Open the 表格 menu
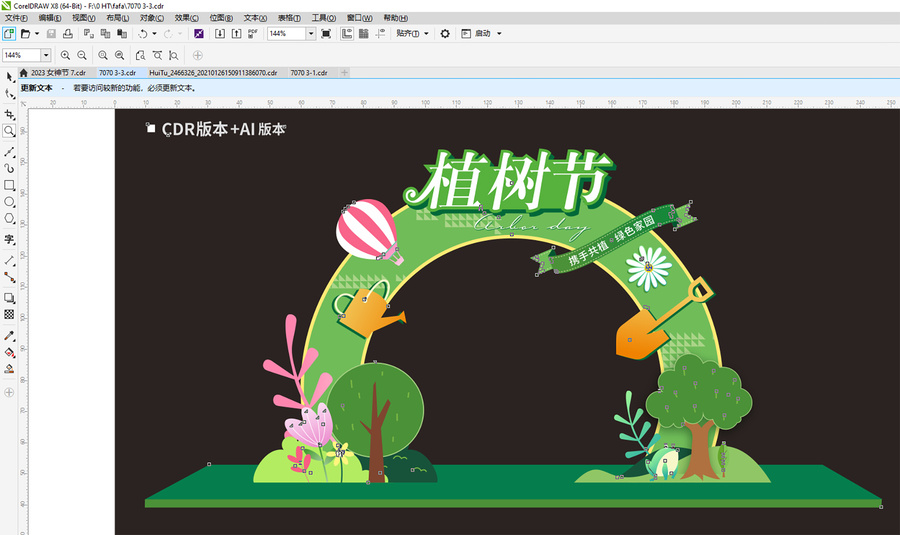The width and height of the screenshot is (900, 535). tap(289, 18)
